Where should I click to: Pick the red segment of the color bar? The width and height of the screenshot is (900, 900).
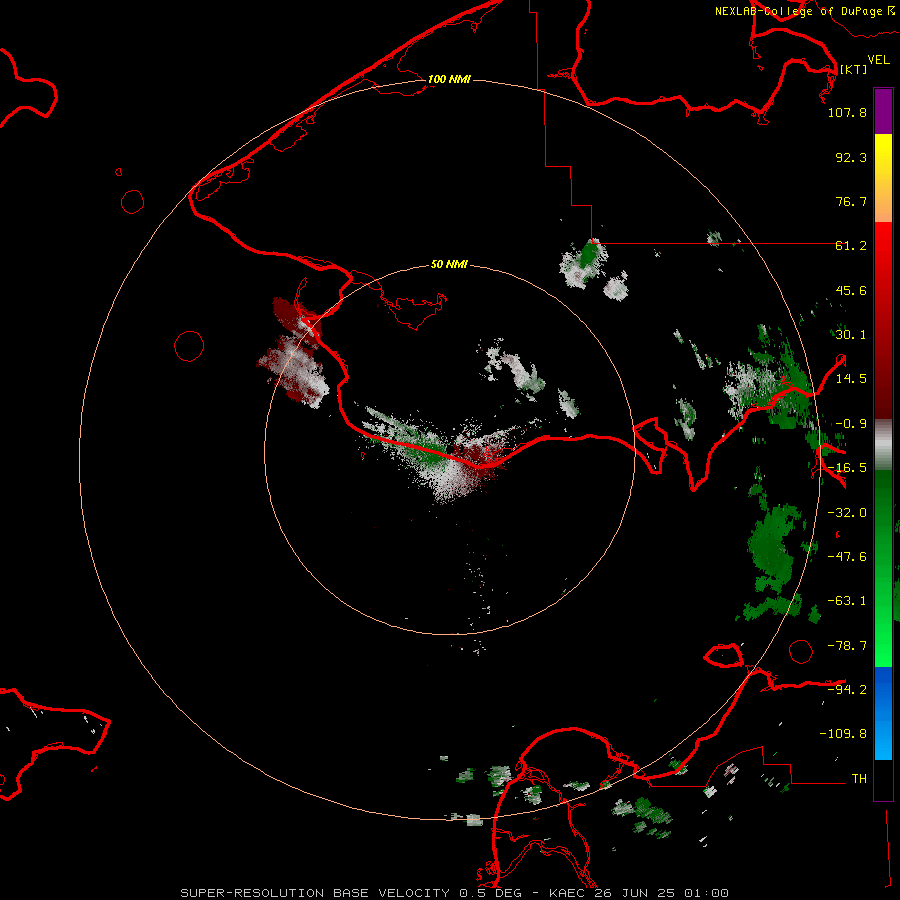click(x=883, y=320)
